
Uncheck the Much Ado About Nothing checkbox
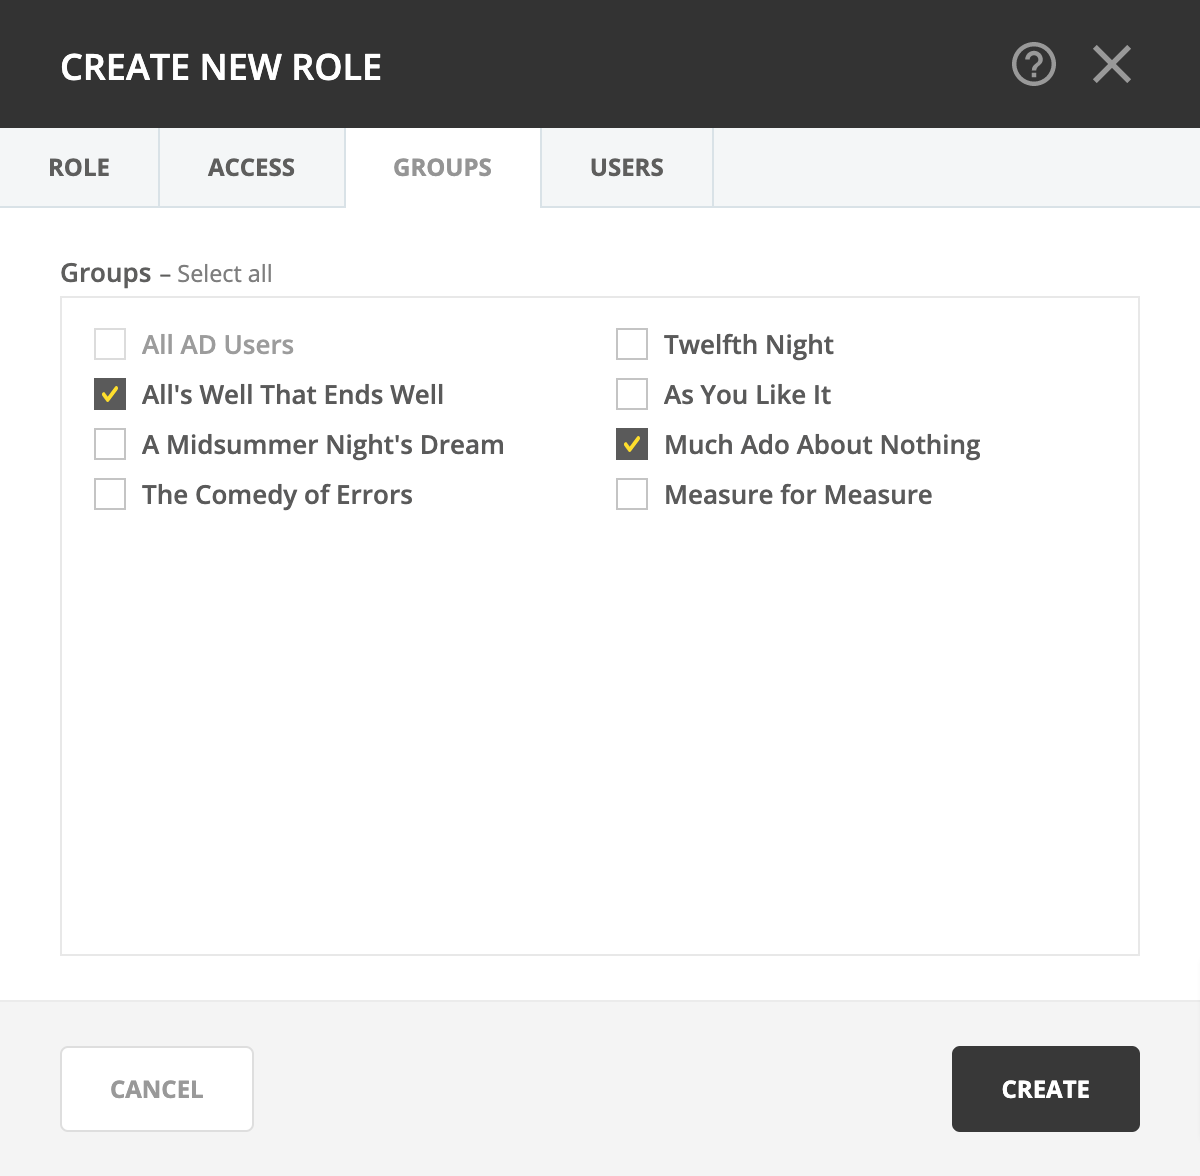632,444
